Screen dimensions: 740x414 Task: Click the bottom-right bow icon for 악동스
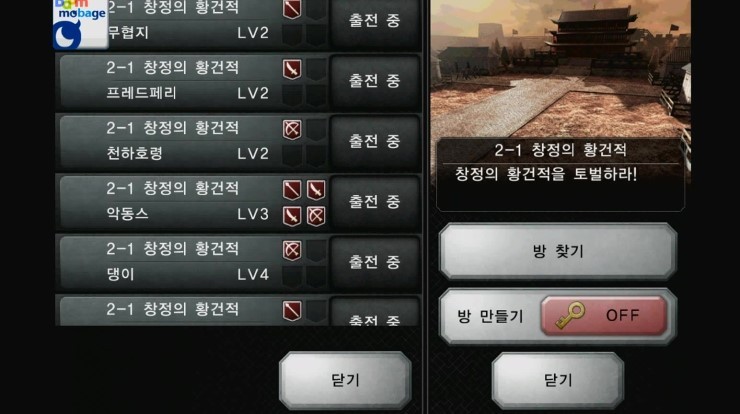coord(316,216)
